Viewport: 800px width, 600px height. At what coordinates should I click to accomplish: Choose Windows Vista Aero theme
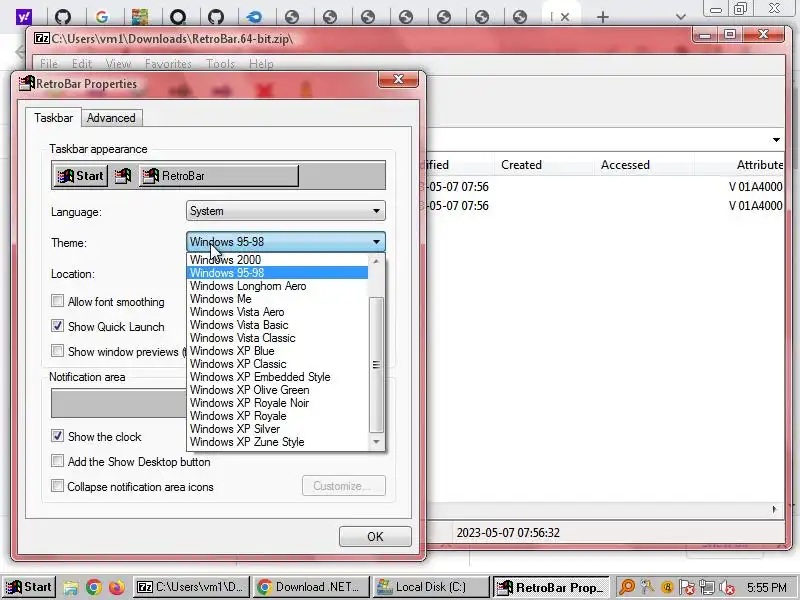click(x=278, y=312)
